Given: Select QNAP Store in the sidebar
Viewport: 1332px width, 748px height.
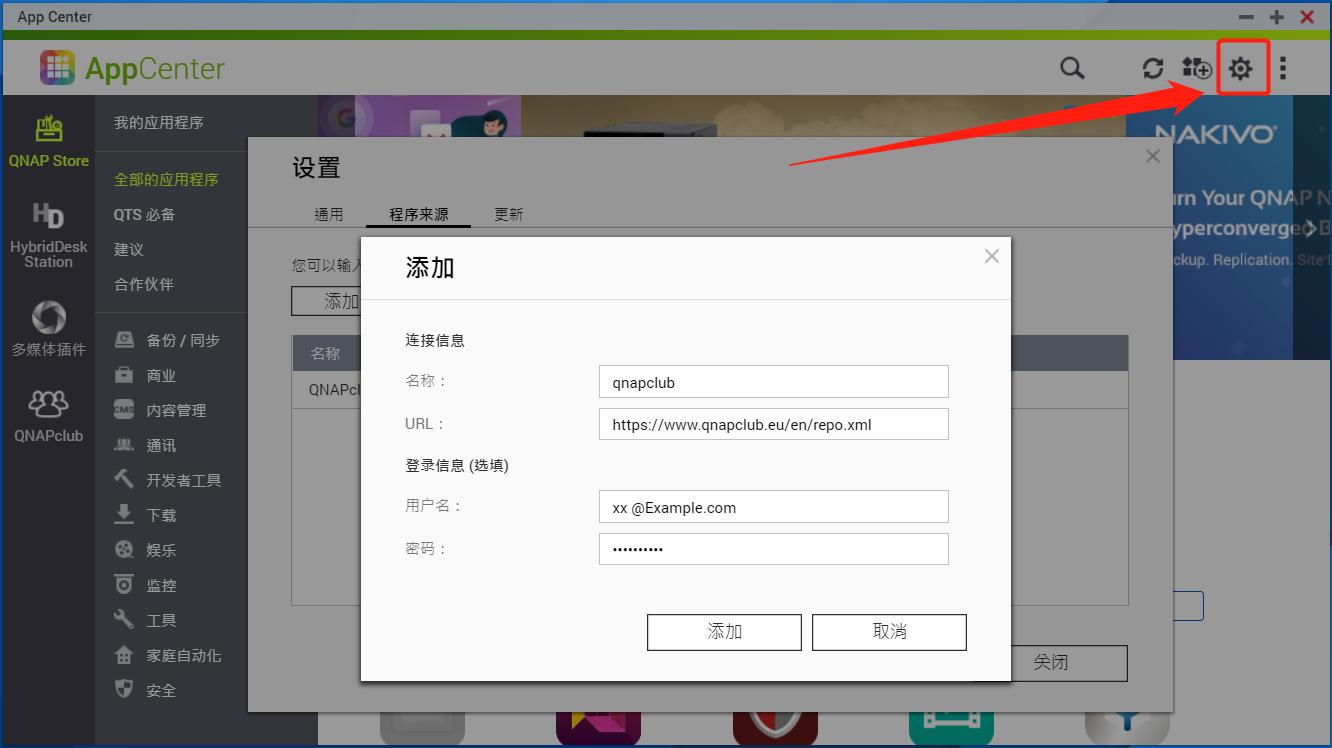Looking at the screenshot, I should click(x=48, y=140).
